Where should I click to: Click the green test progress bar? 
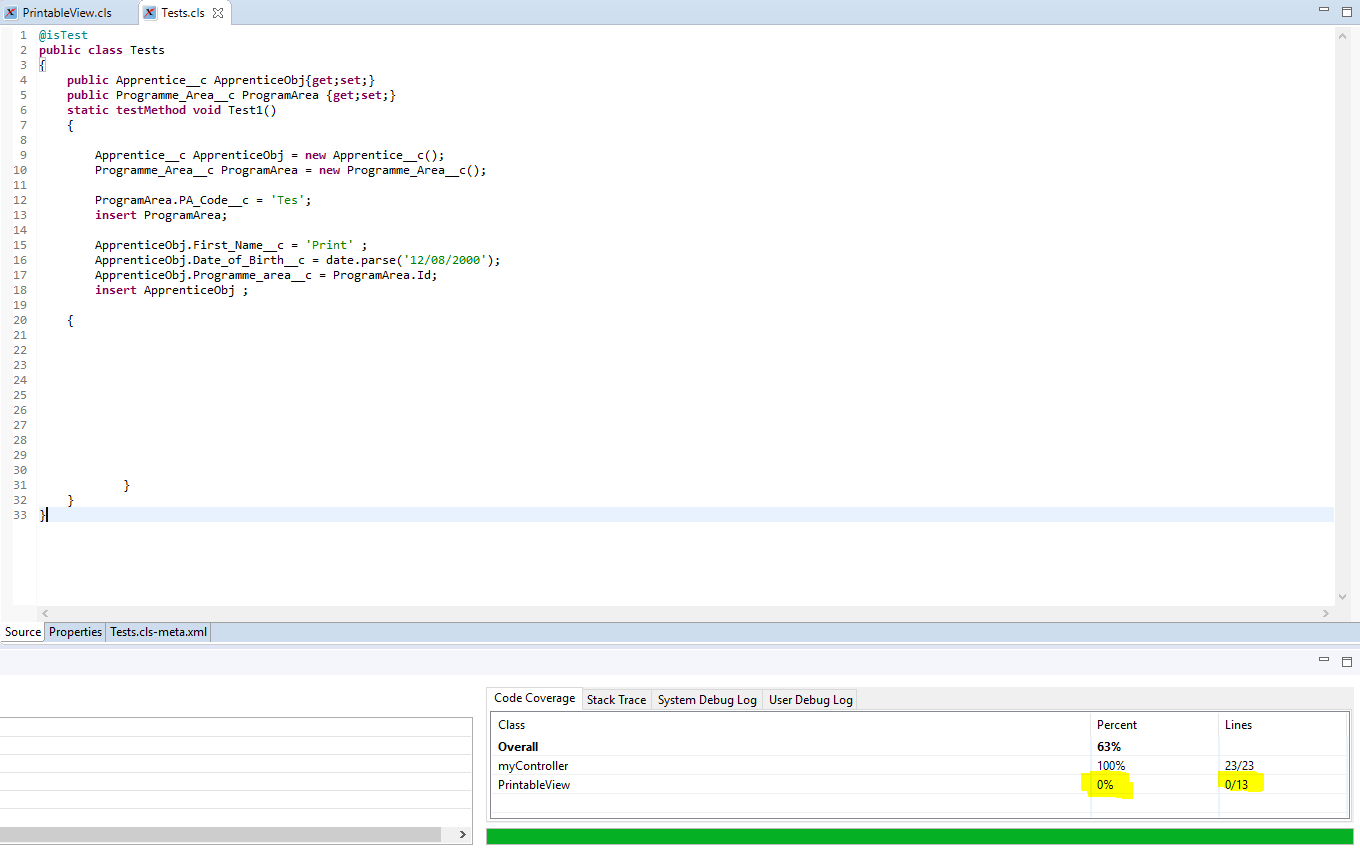pos(919,837)
